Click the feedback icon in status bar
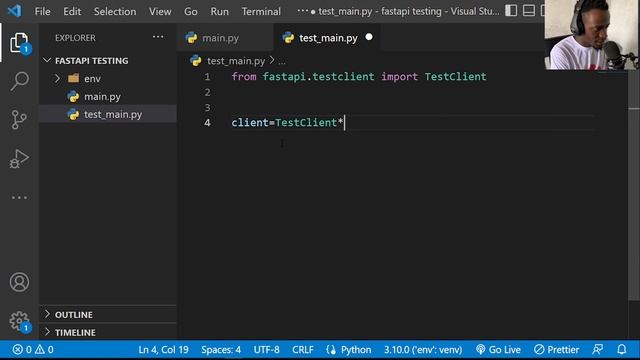640x360 pixels. pos(598,350)
